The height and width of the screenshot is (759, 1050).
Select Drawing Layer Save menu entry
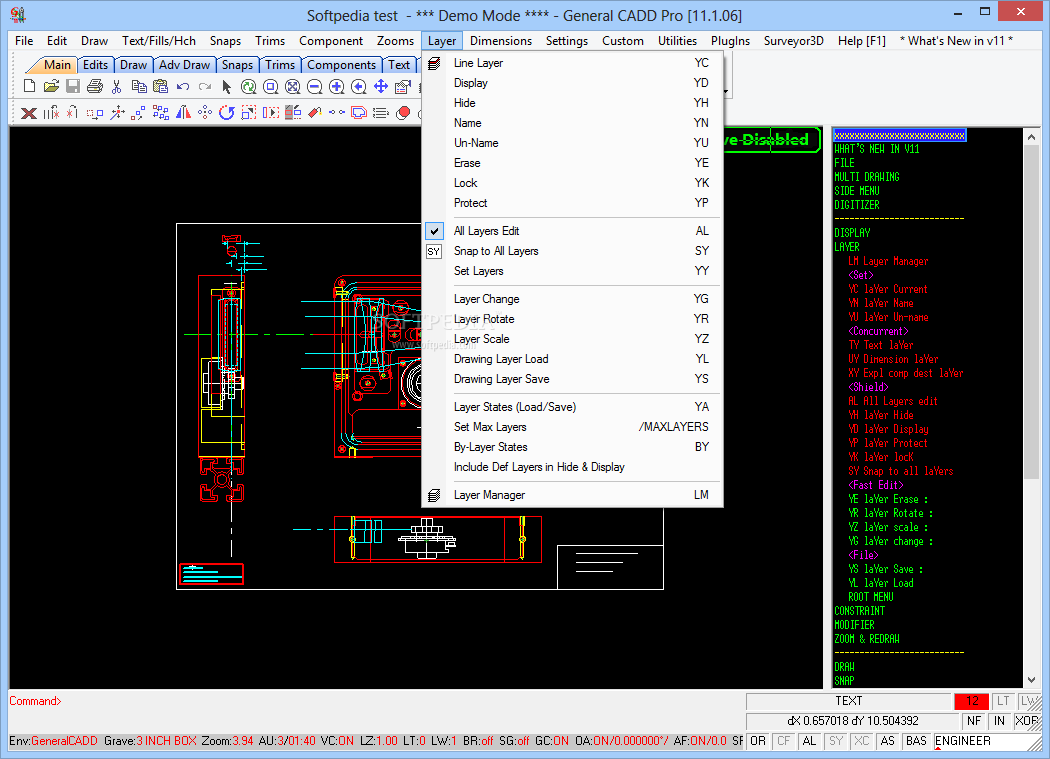pos(573,379)
